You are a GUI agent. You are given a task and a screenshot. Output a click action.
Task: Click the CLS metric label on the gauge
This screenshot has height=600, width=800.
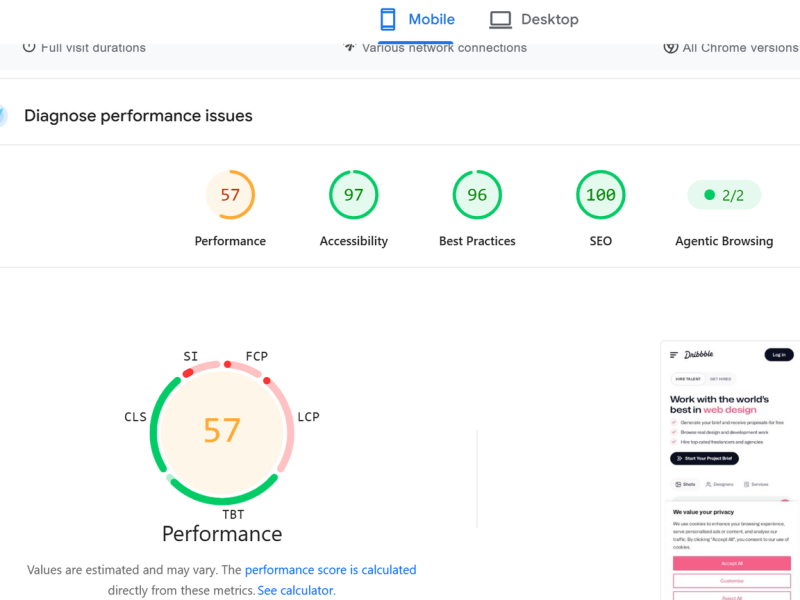click(135, 417)
